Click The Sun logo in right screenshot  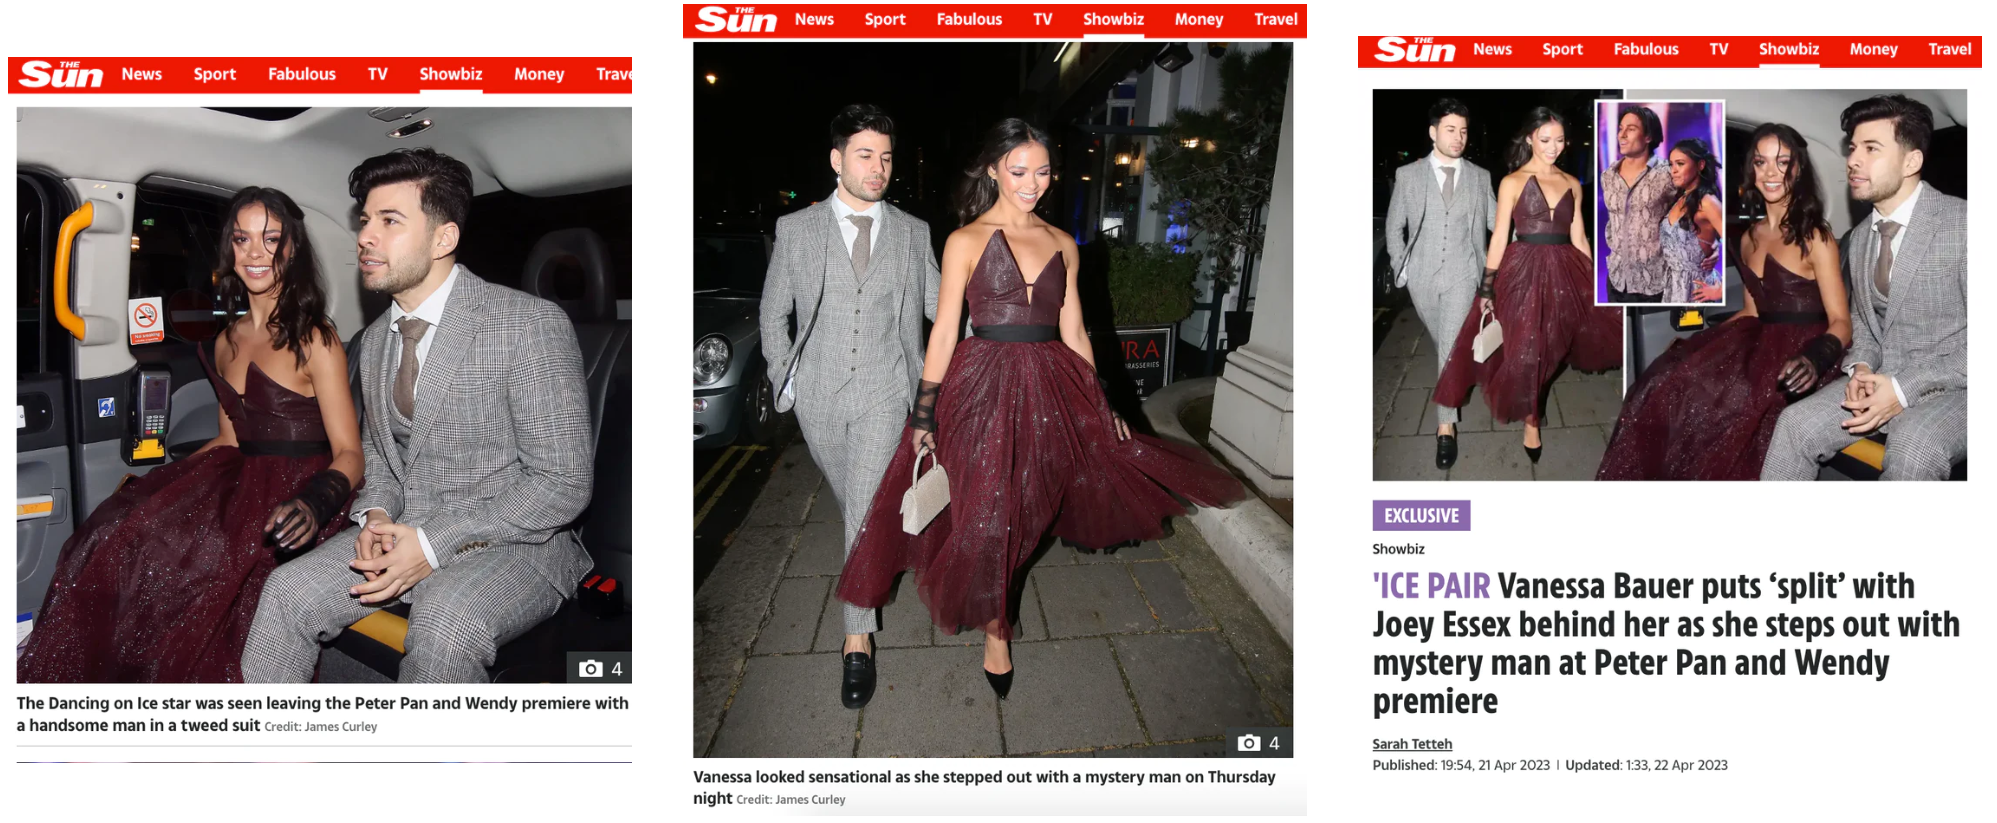tap(1415, 49)
